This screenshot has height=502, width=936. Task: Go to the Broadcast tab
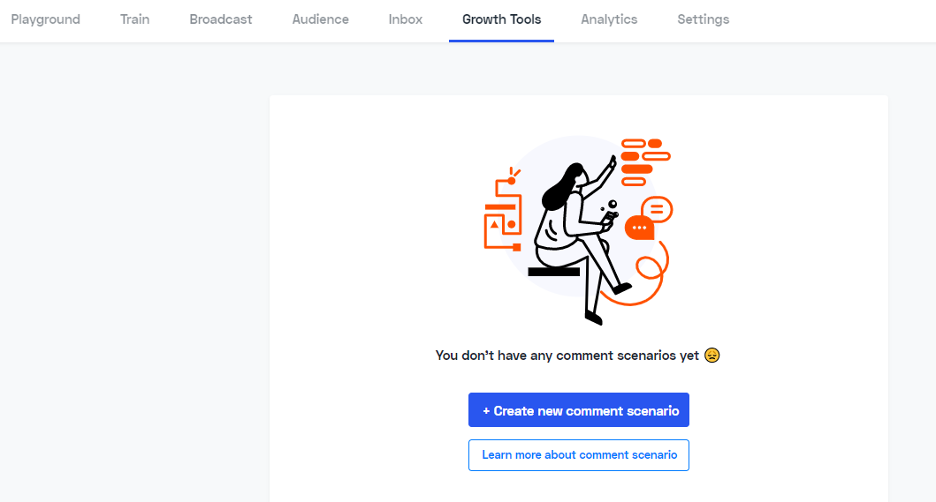[221, 20]
